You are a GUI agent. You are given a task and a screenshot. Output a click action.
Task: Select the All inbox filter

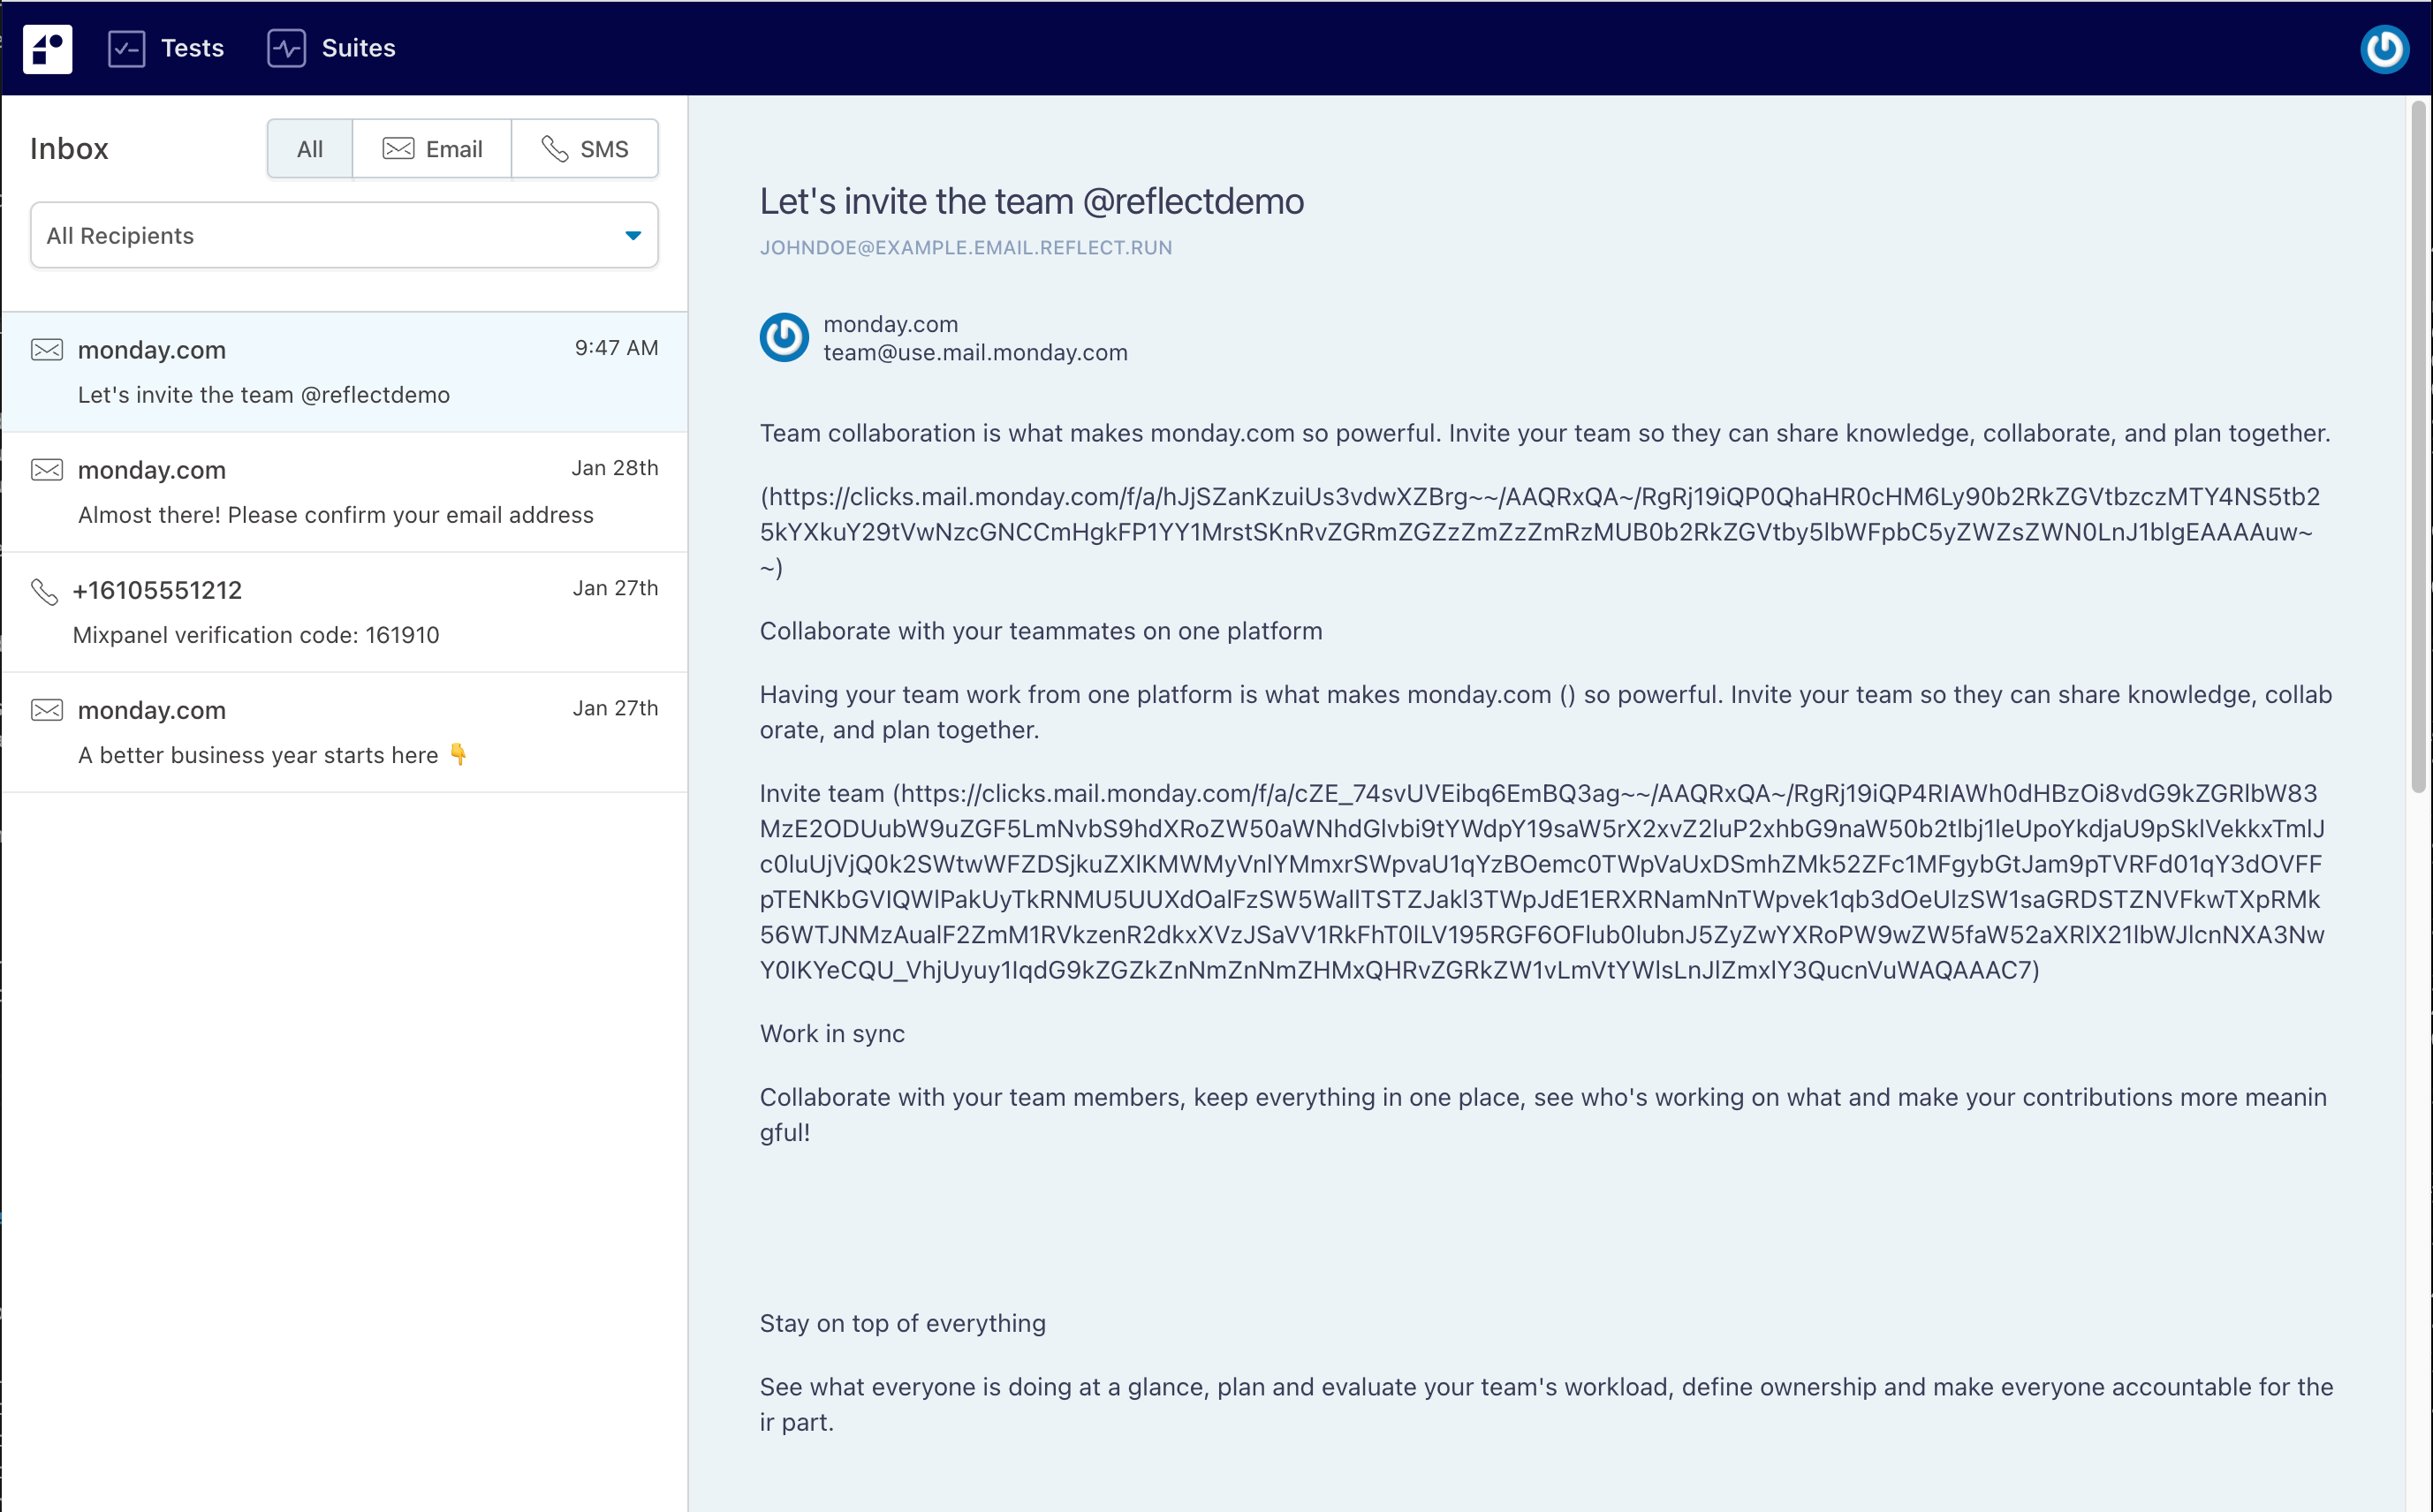(x=310, y=149)
